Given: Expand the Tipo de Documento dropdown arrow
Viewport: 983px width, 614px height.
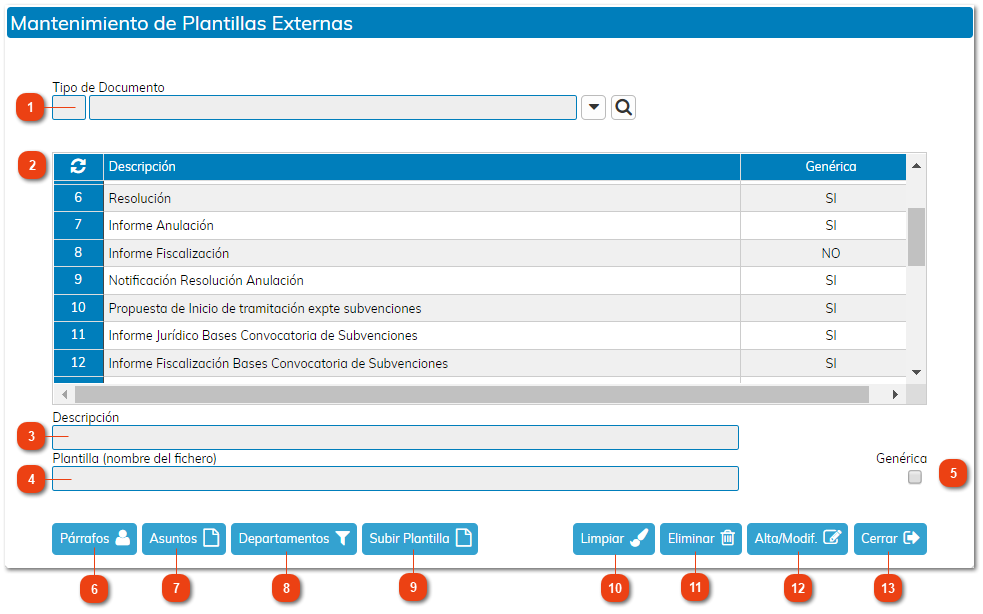Looking at the screenshot, I should coord(593,108).
